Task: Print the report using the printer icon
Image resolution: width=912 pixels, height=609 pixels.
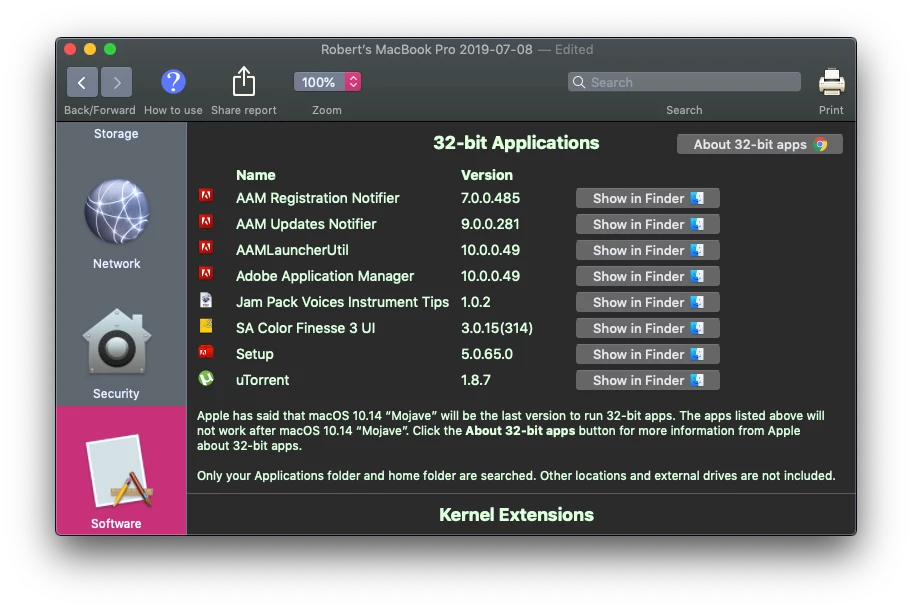Action: click(x=831, y=81)
